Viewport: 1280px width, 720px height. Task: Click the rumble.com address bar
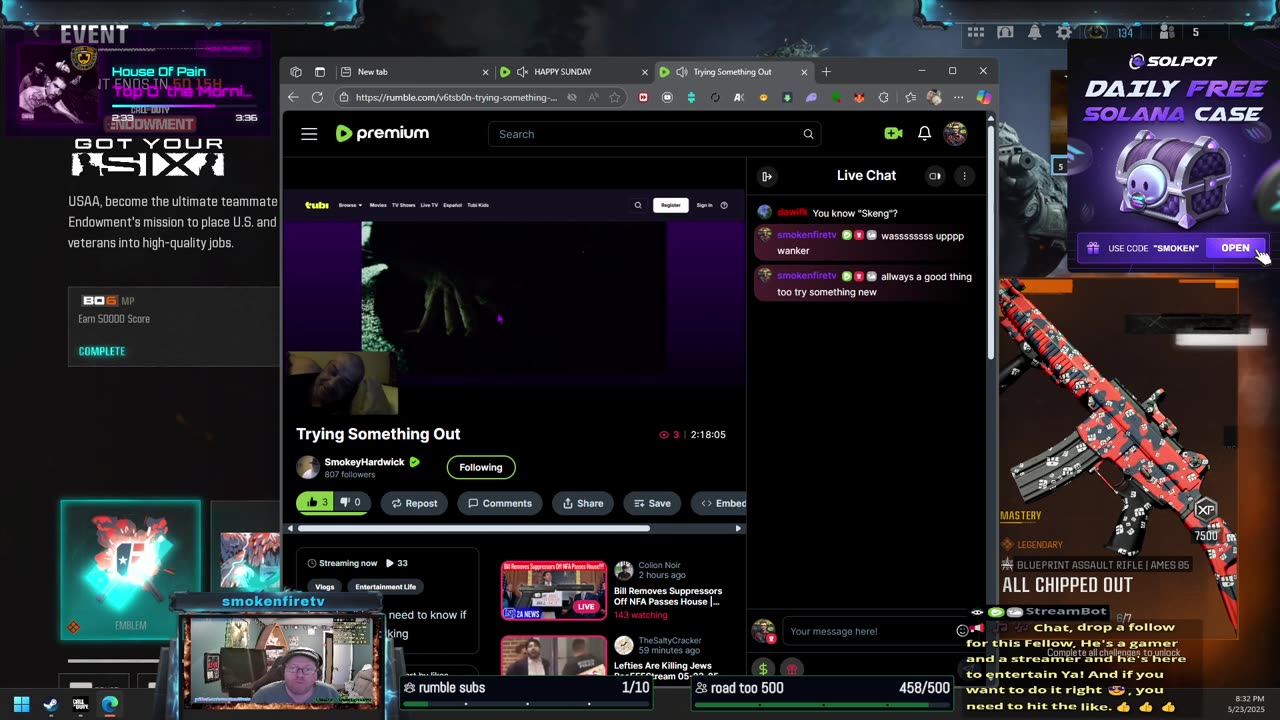coord(456,97)
